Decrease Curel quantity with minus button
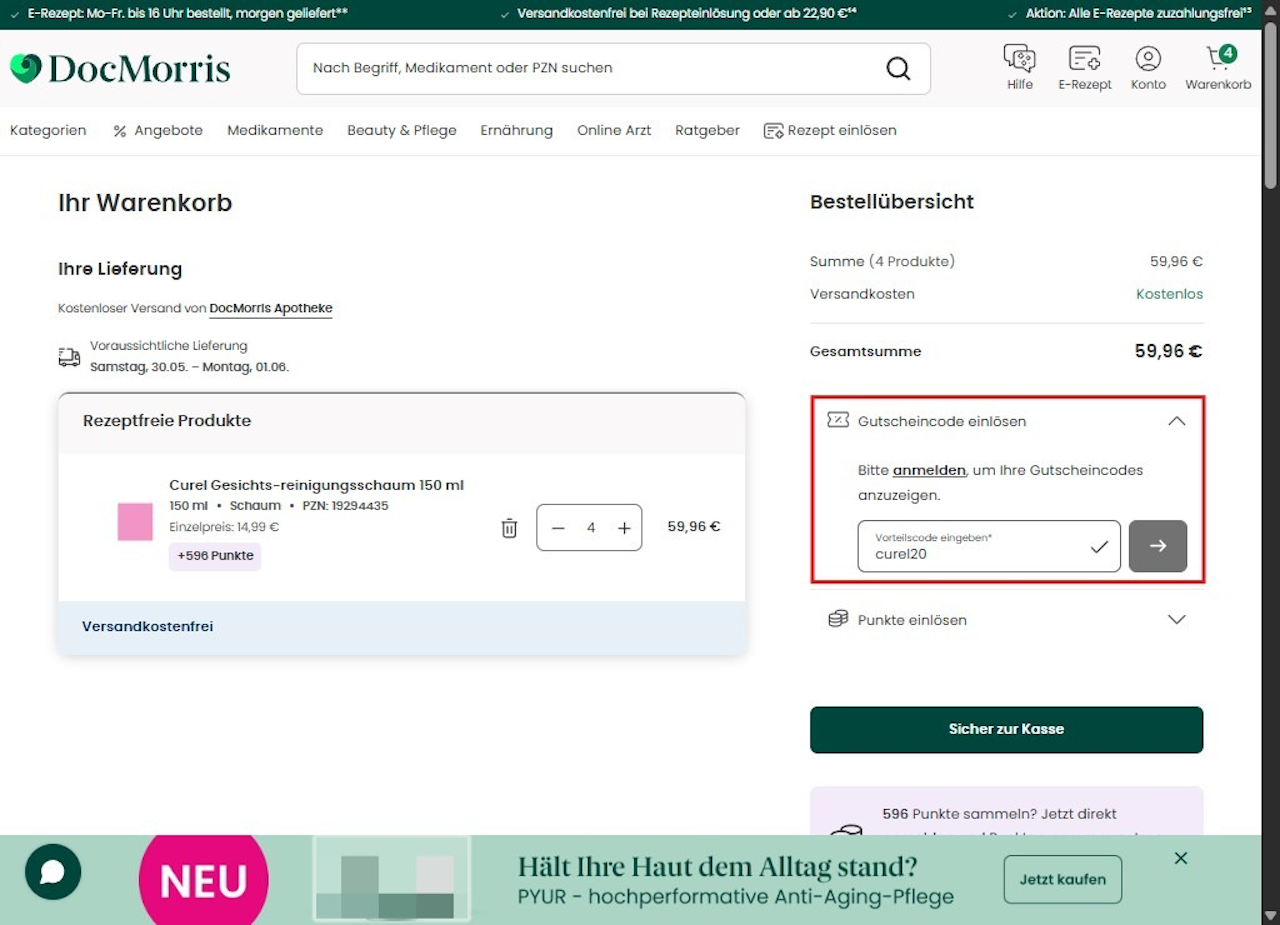The height and width of the screenshot is (925, 1280). tap(558, 528)
